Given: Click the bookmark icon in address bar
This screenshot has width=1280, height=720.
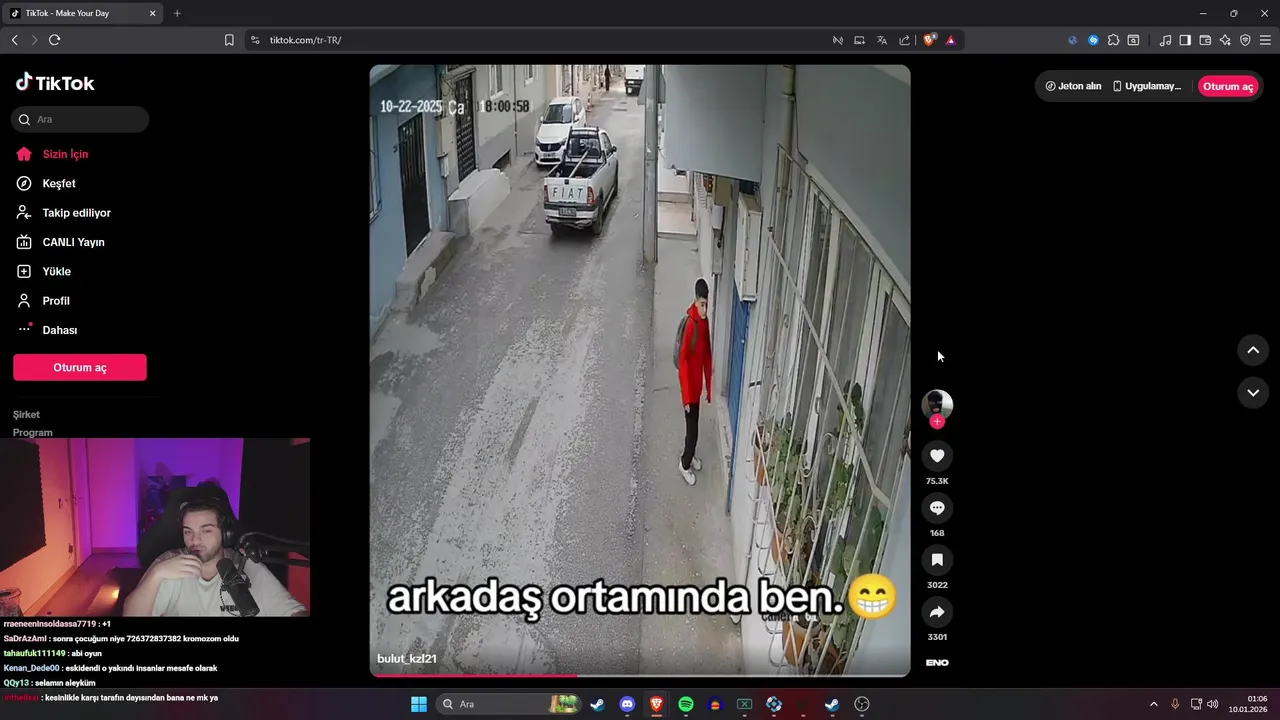Looking at the screenshot, I should click(229, 40).
